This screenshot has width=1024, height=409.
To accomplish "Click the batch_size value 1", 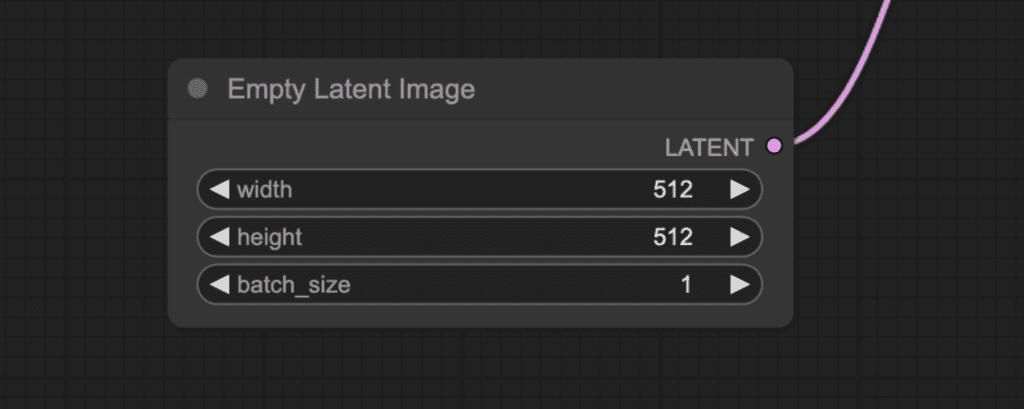I will click(686, 285).
